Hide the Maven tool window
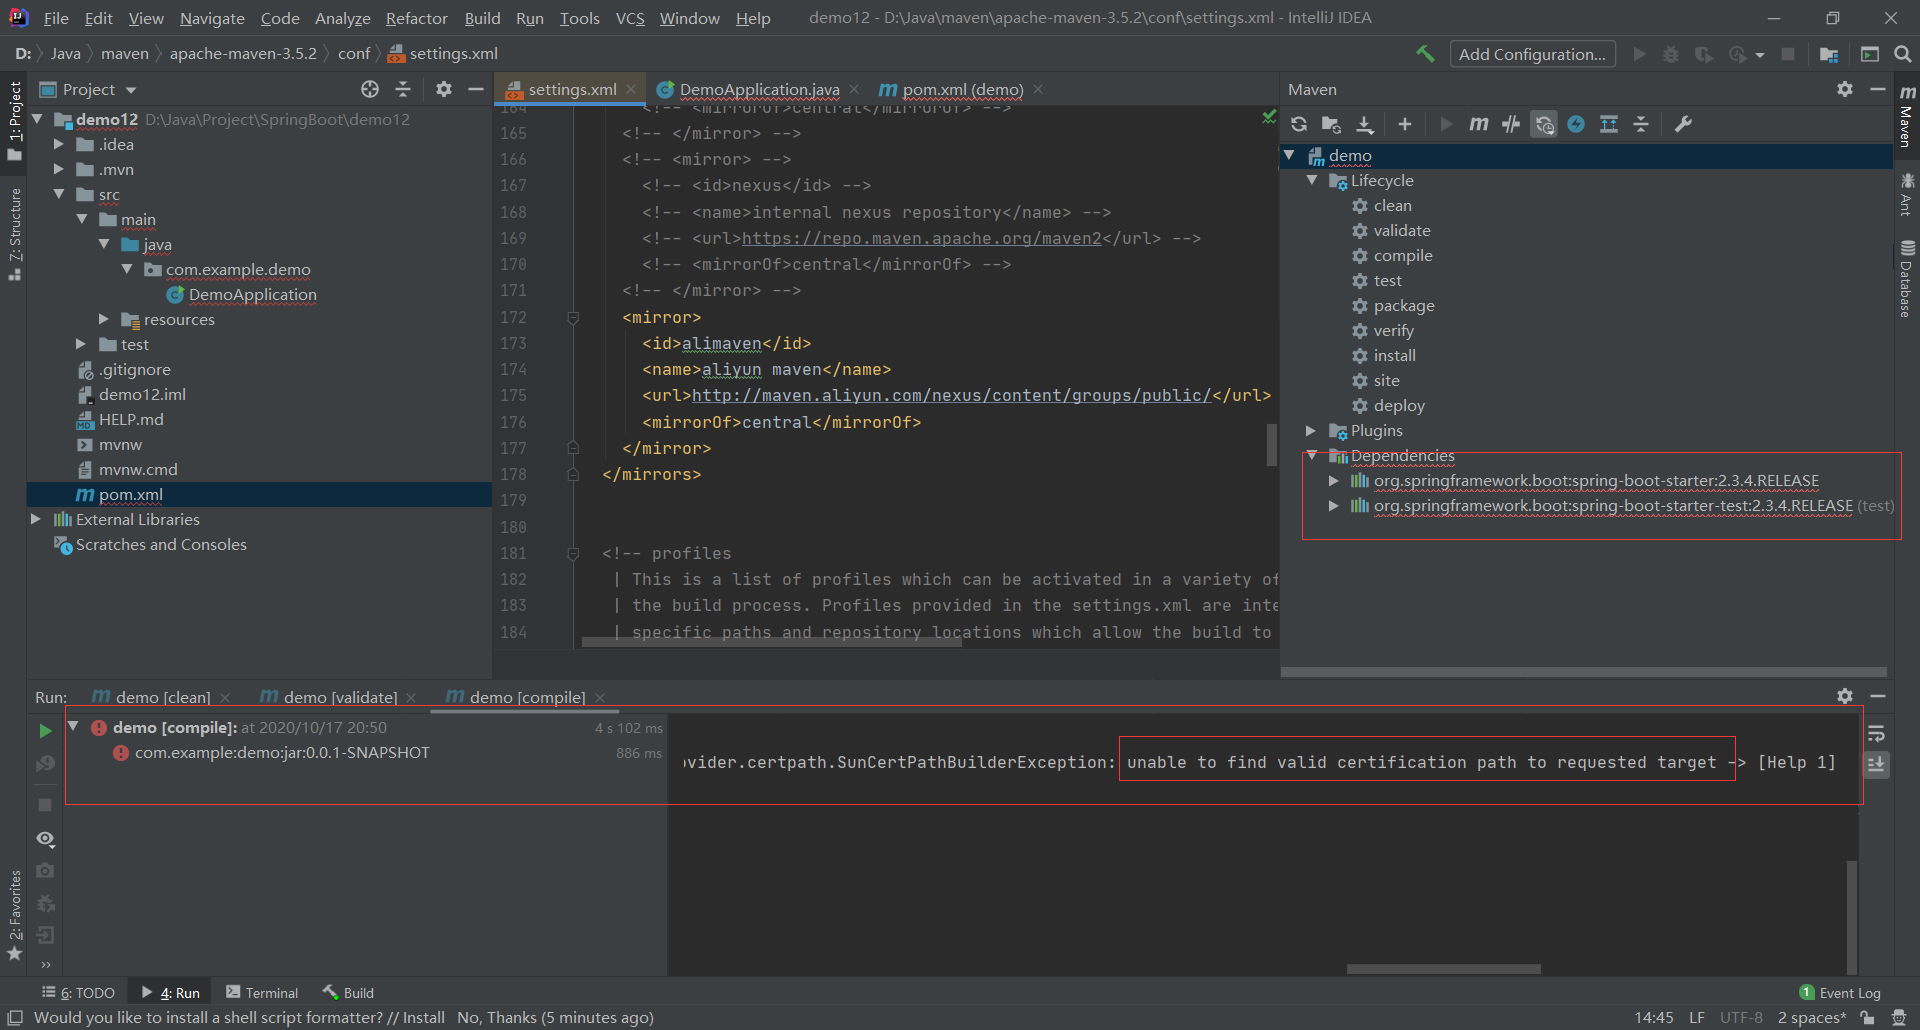 pos(1878,89)
